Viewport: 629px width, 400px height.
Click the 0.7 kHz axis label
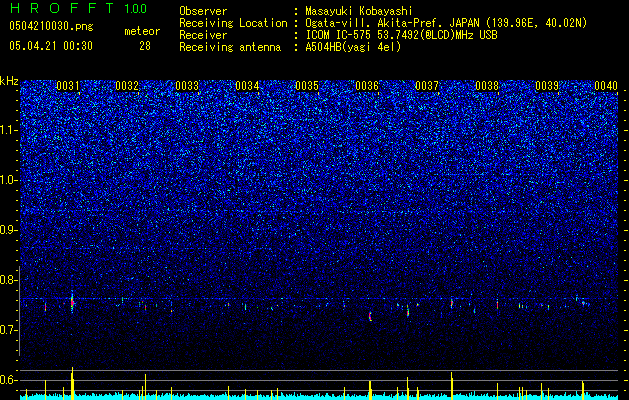pos(9,330)
